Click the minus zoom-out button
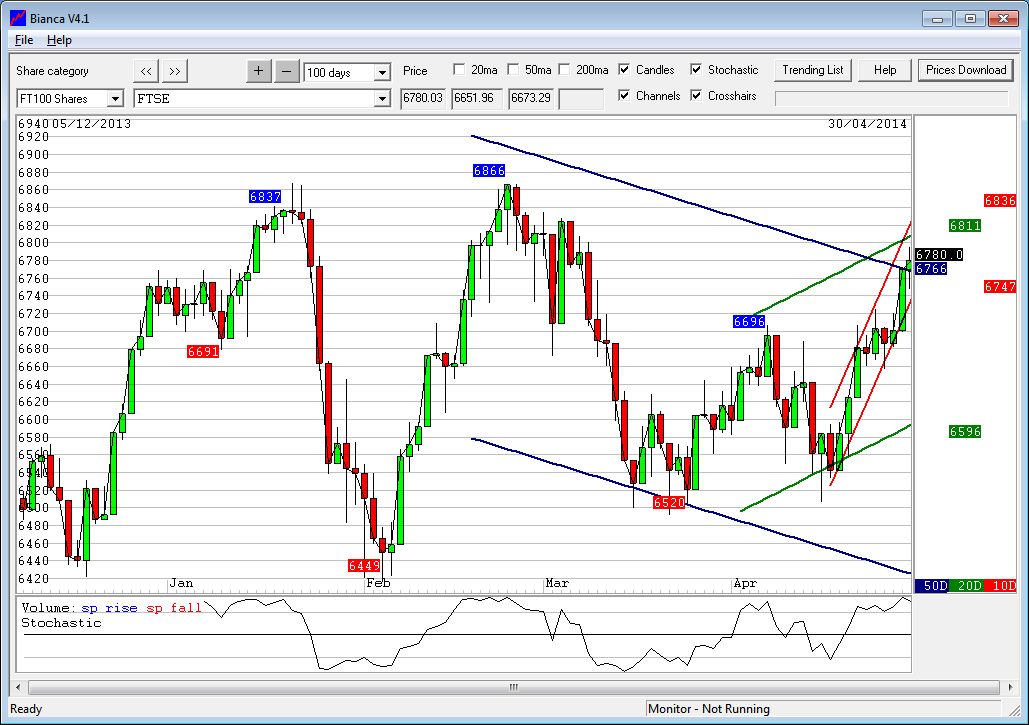Image resolution: width=1029 pixels, height=725 pixels. point(286,70)
